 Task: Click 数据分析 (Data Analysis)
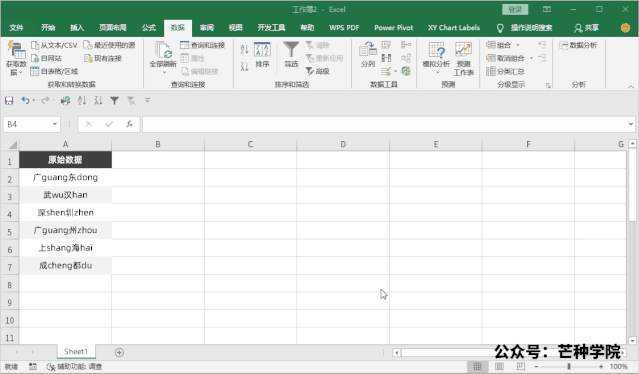point(578,45)
